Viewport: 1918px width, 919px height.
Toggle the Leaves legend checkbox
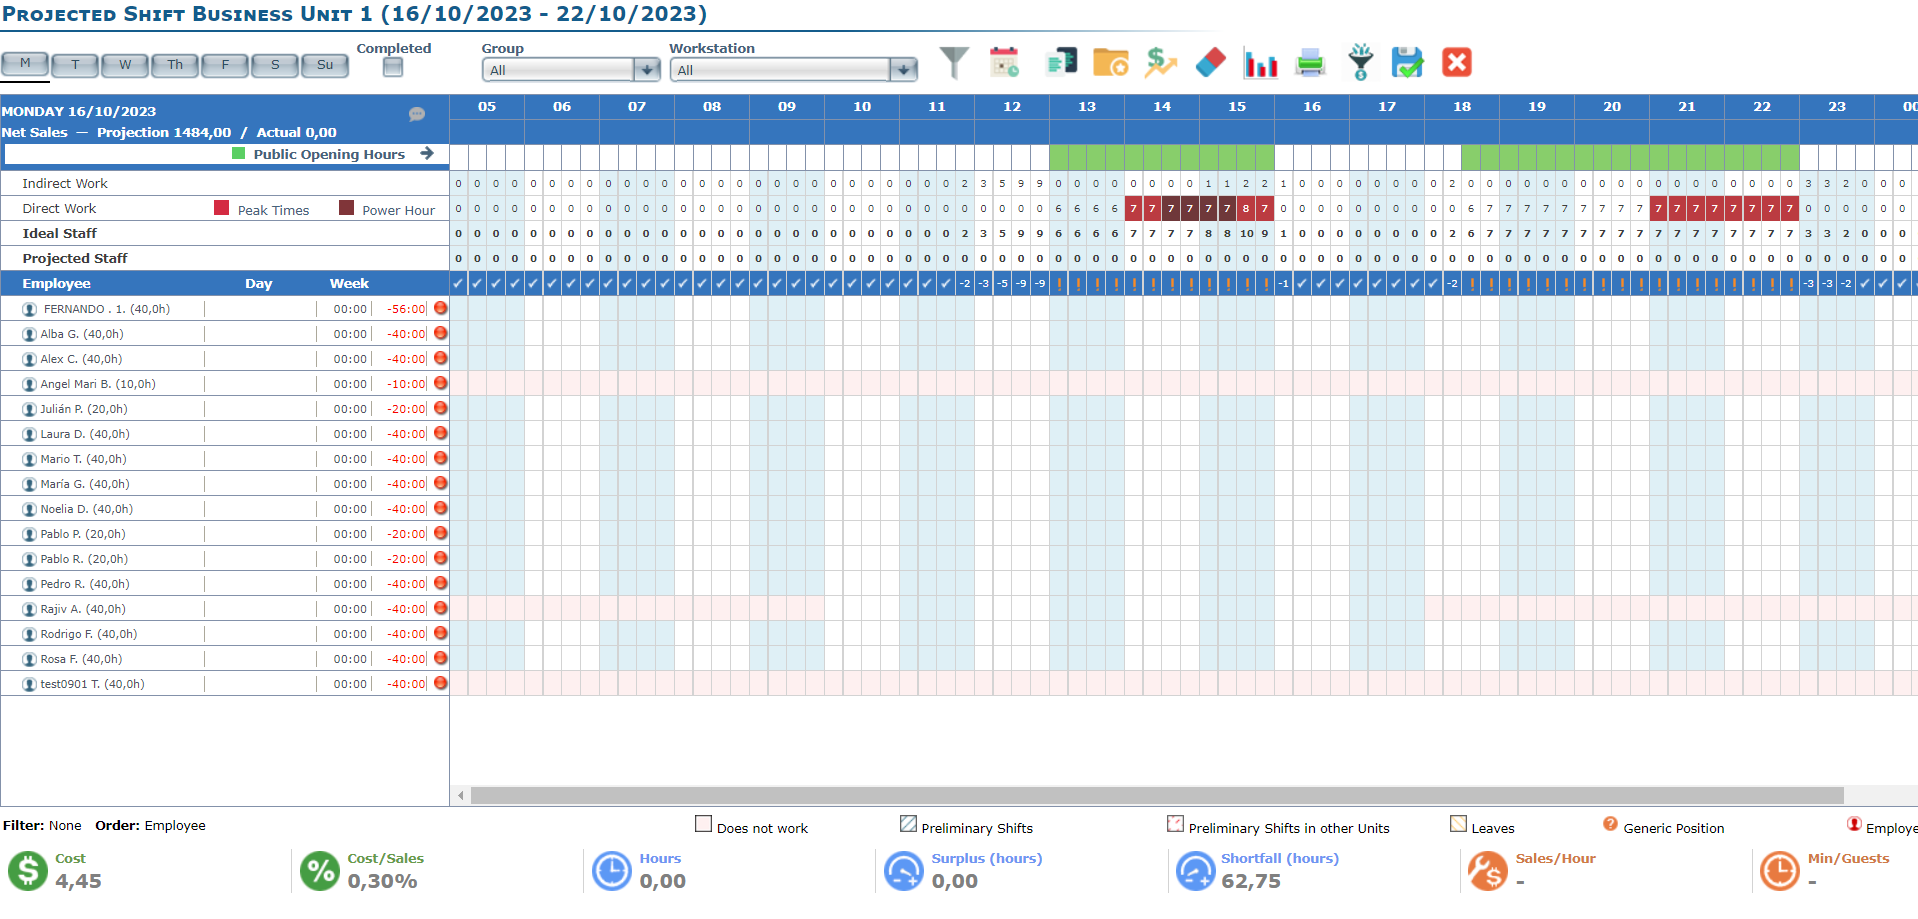[1458, 825]
